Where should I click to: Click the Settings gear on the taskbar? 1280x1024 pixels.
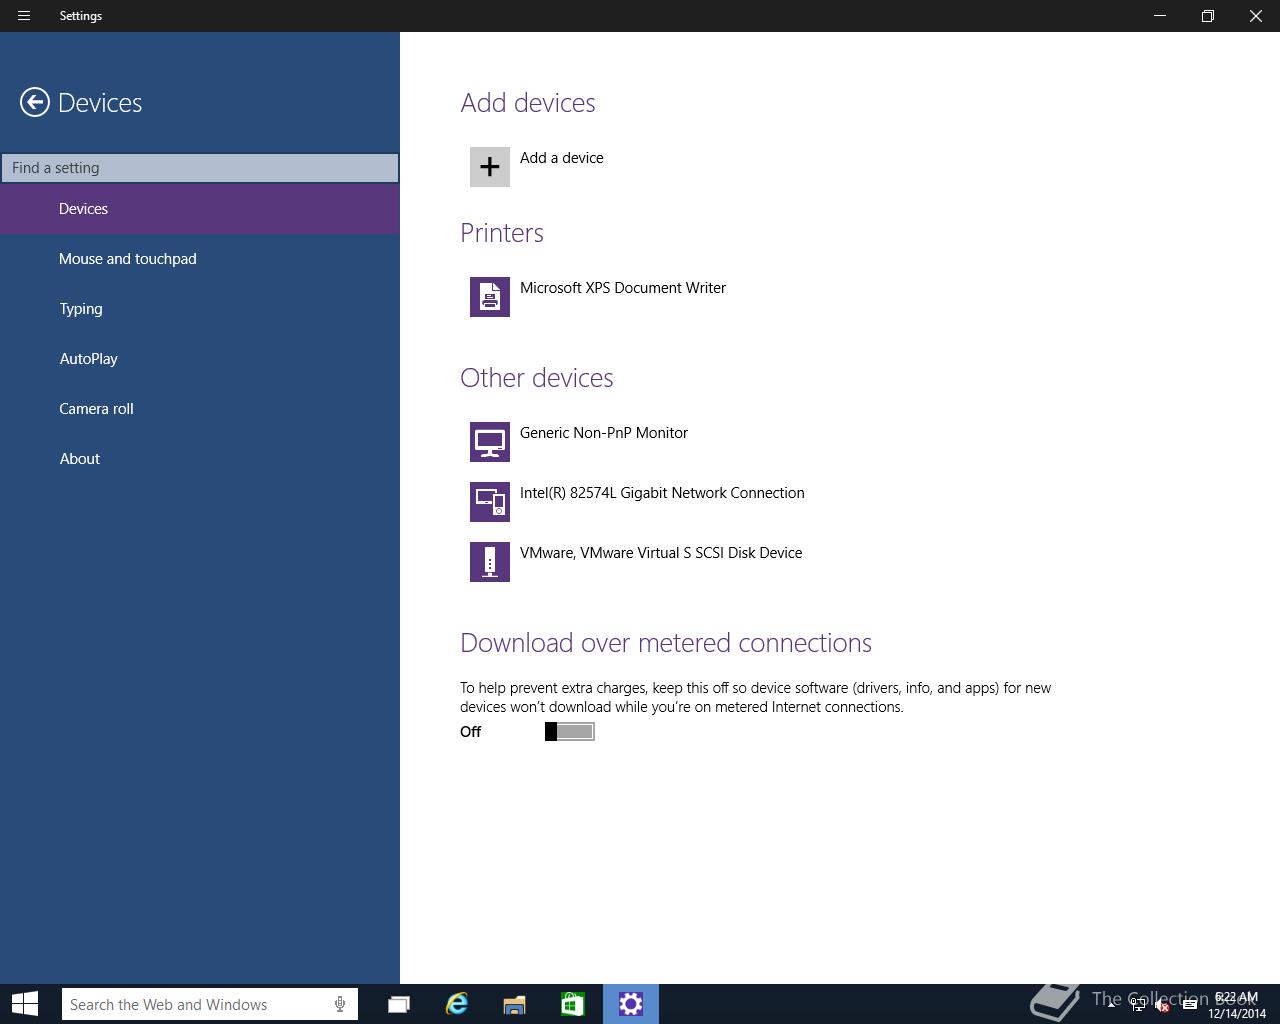tap(631, 1004)
